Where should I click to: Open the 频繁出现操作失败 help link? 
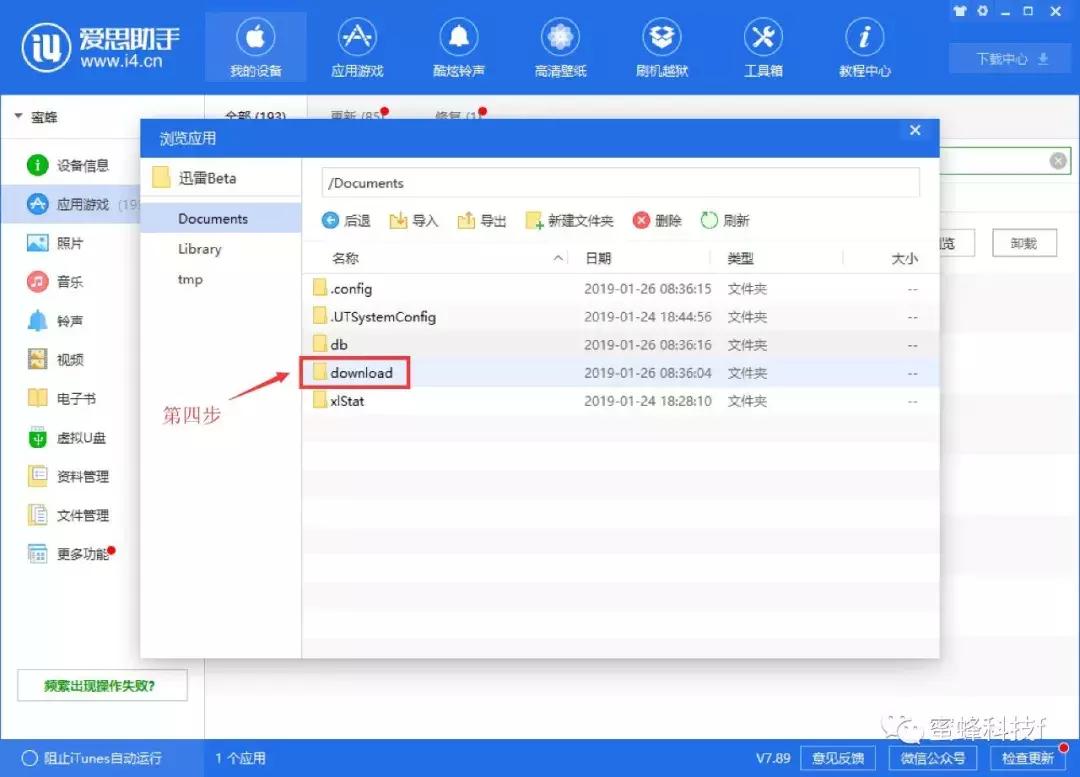(101, 685)
